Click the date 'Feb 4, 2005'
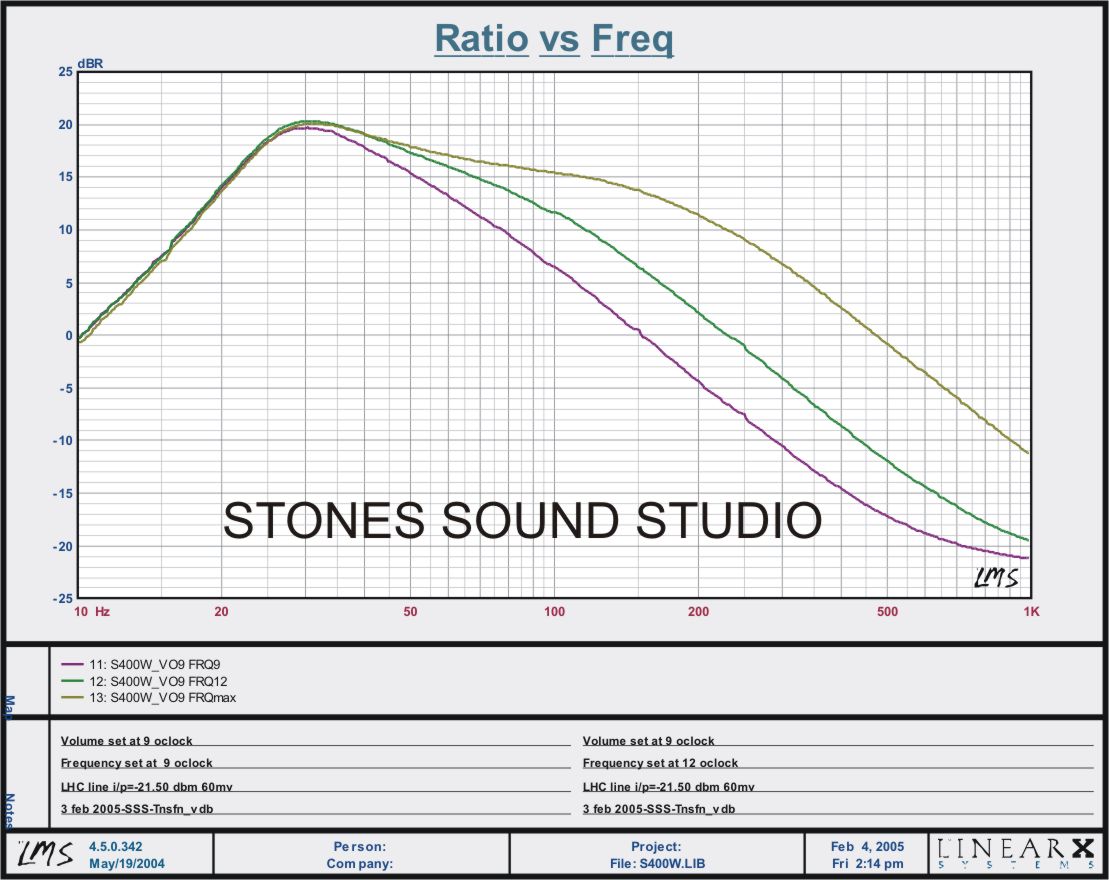1109x880 pixels. pos(867,846)
